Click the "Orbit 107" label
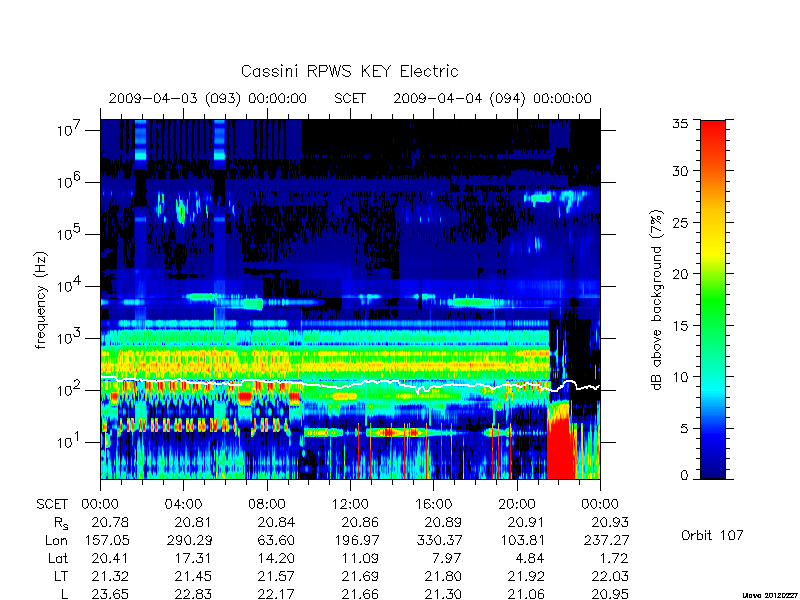Viewport: 800px width, 600px height. tap(712, 535)
